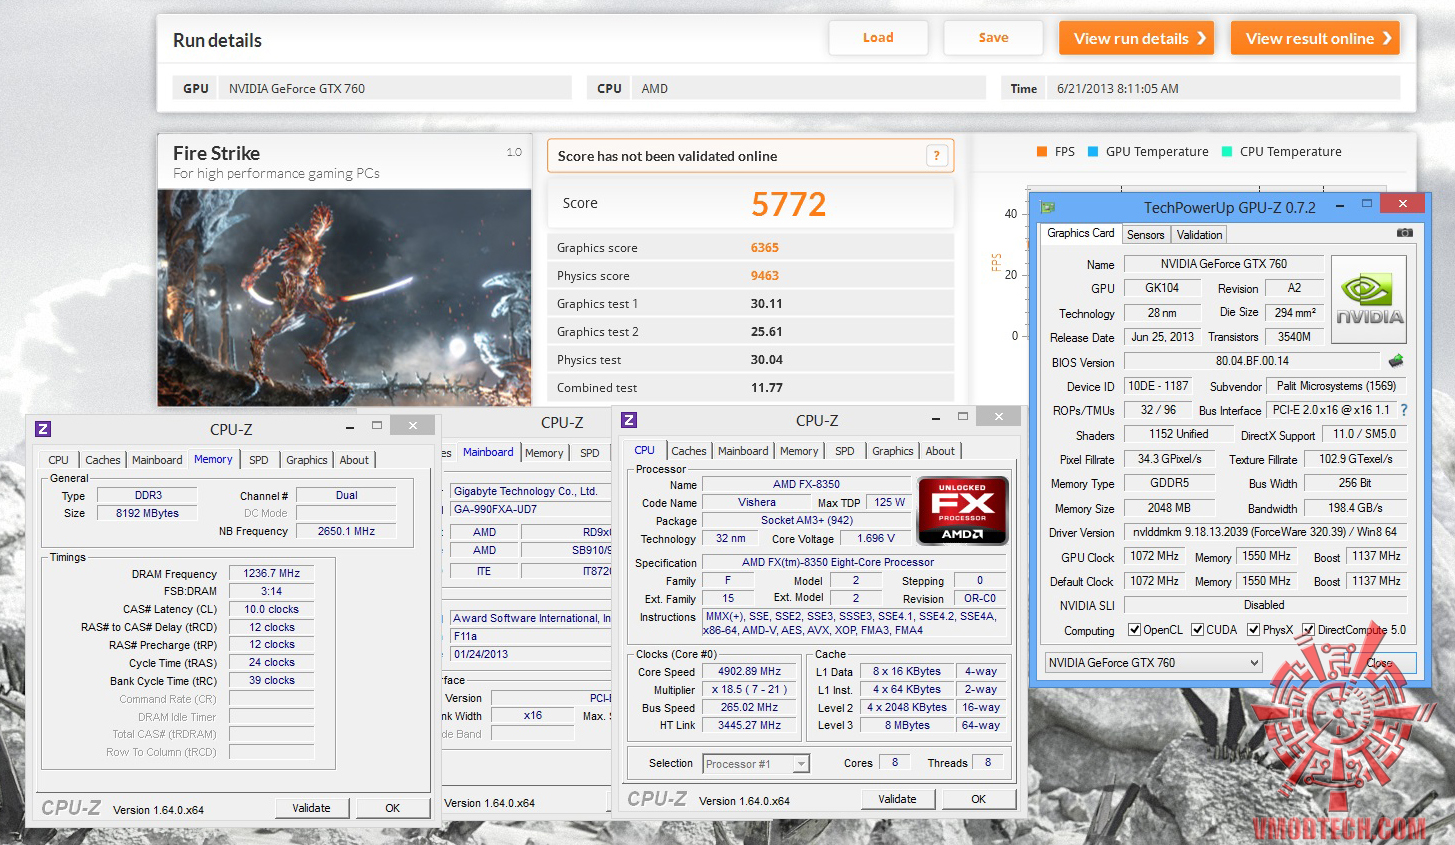
Task: Click the purple Z icon of the CPU-Z CPU window
Action: 629,420
